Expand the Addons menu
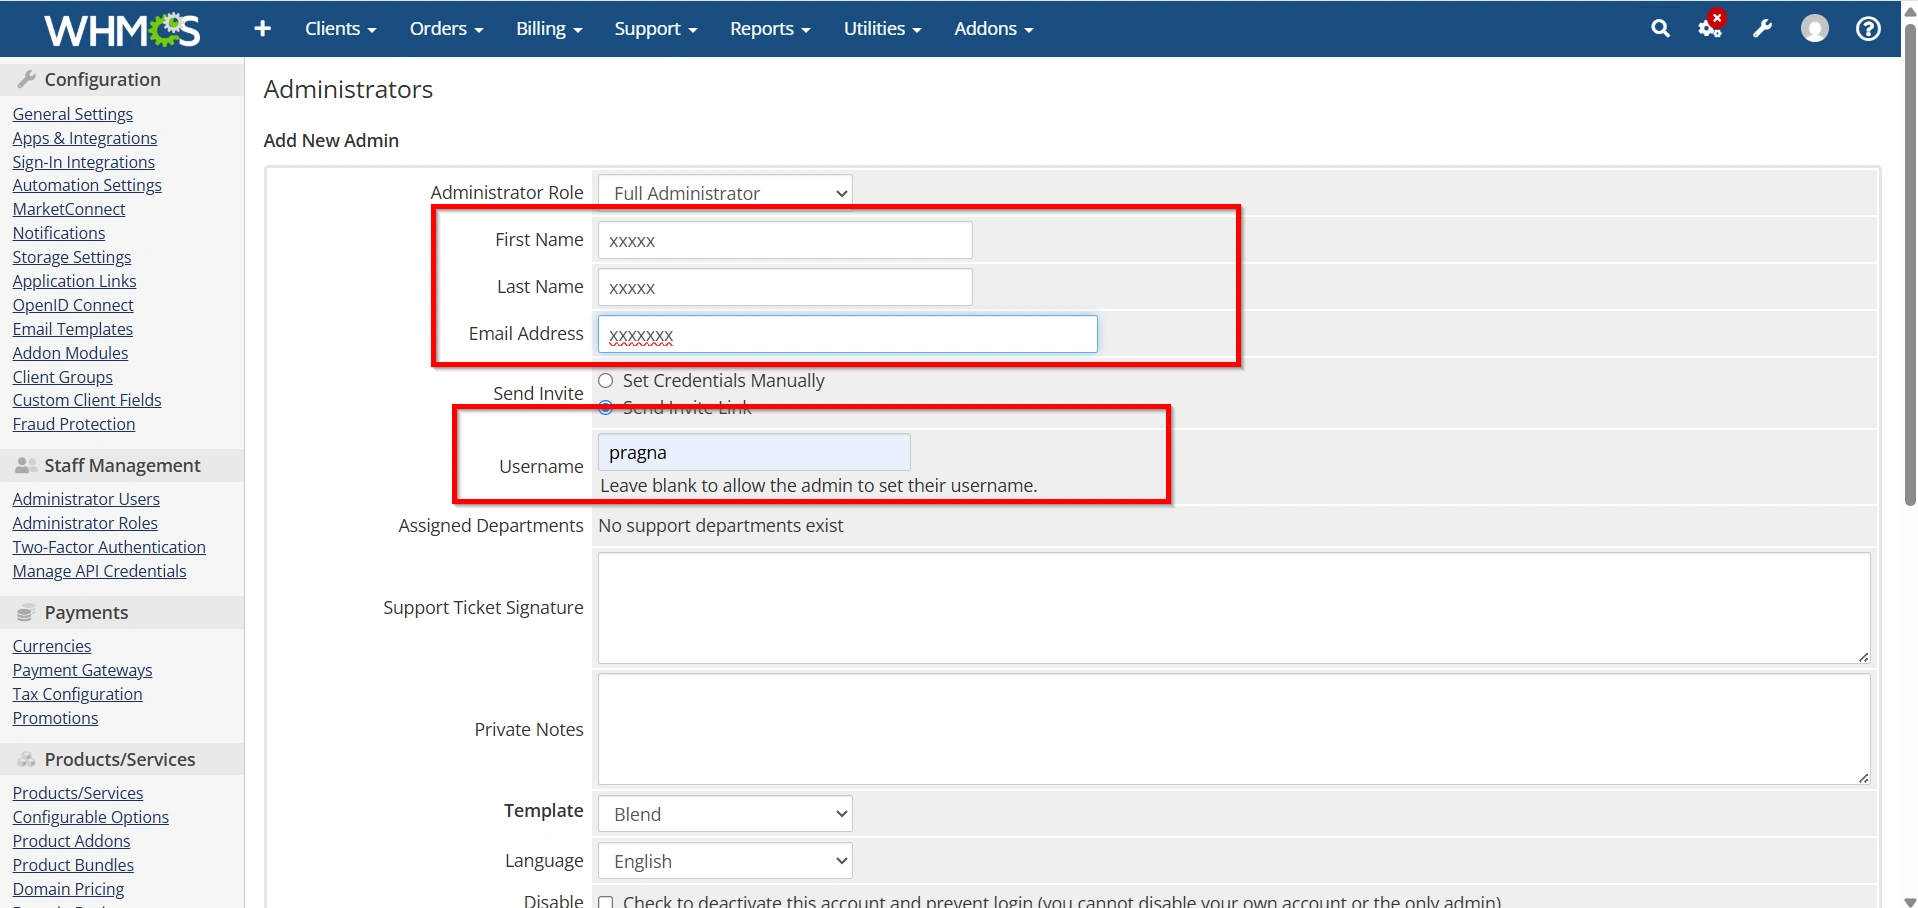 (993, 29)
